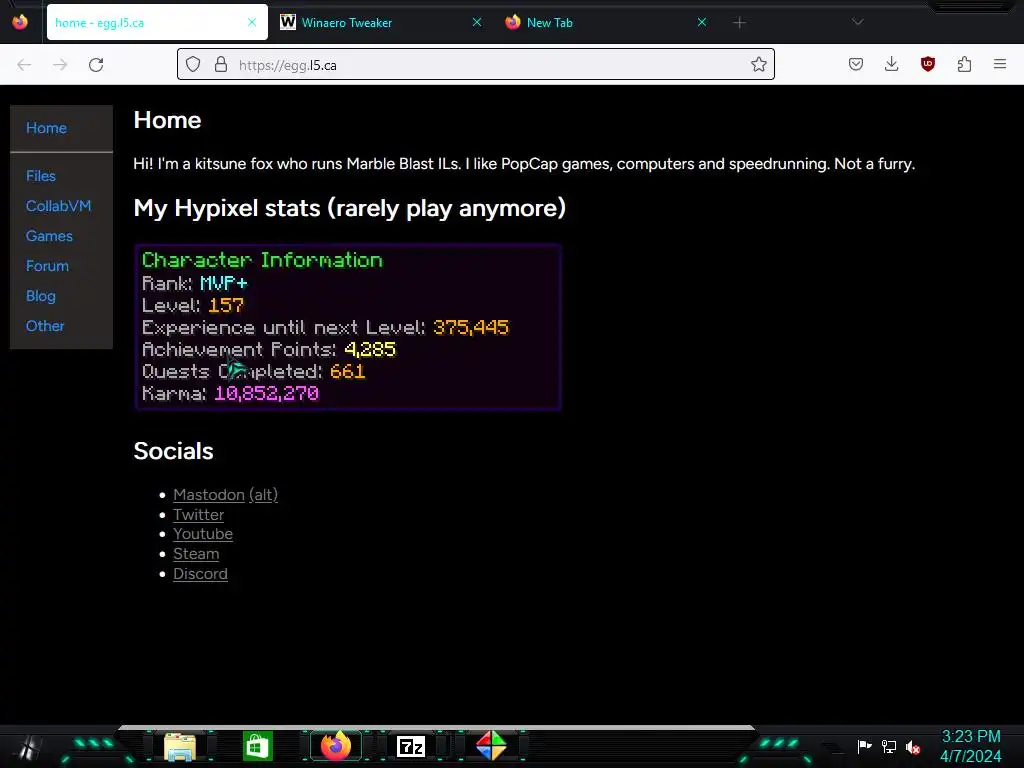This screenshot has width=1024, height=768.
Task: Open the Downloads panel
Action: (891, 64)
